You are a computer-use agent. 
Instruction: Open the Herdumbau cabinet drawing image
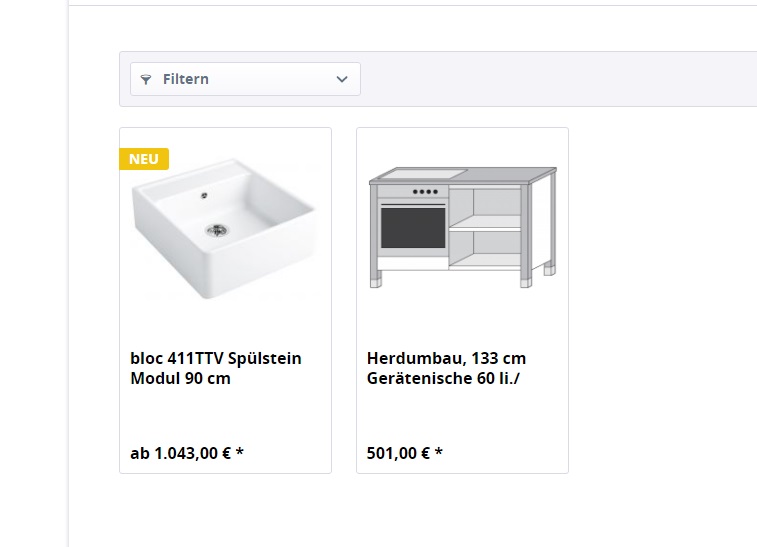(463, 227)
